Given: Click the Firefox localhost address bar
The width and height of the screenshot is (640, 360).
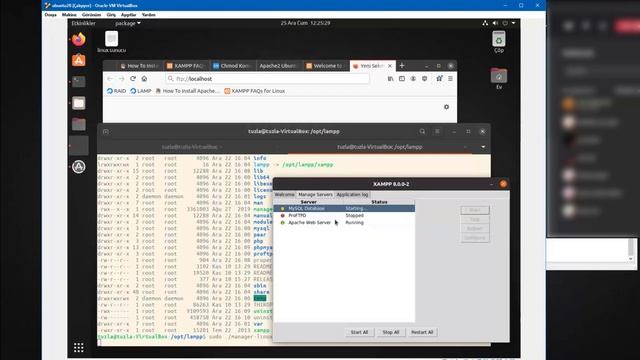Looking at the screenshot, I should point(267,79).
